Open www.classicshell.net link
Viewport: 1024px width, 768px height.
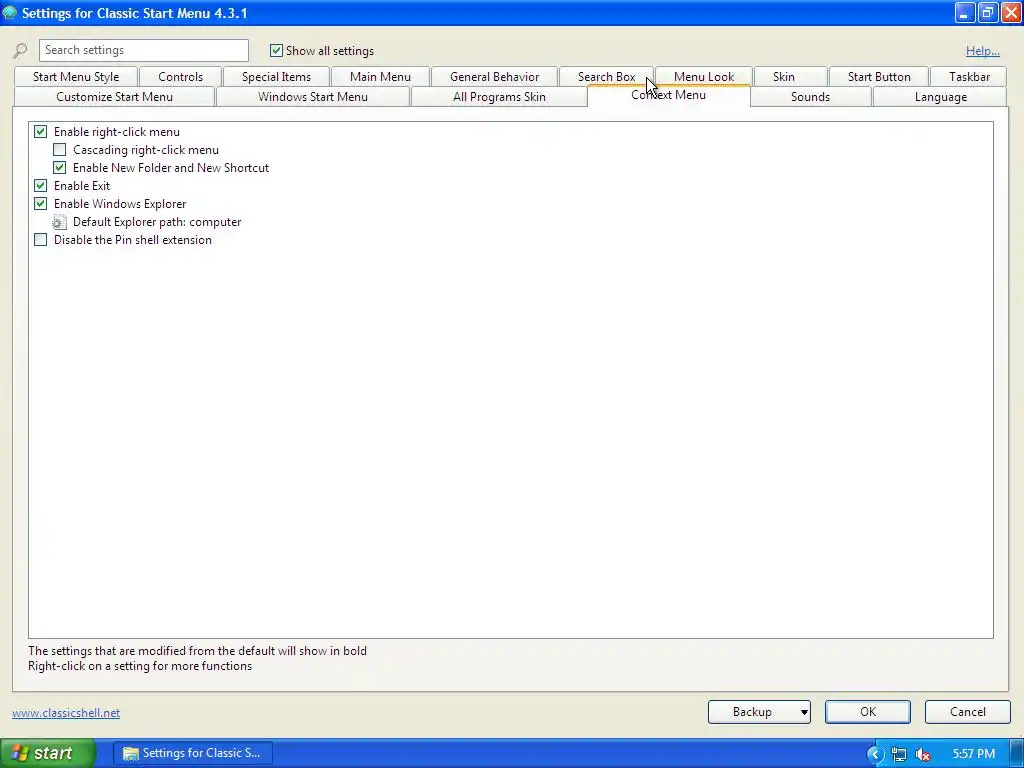66,713
